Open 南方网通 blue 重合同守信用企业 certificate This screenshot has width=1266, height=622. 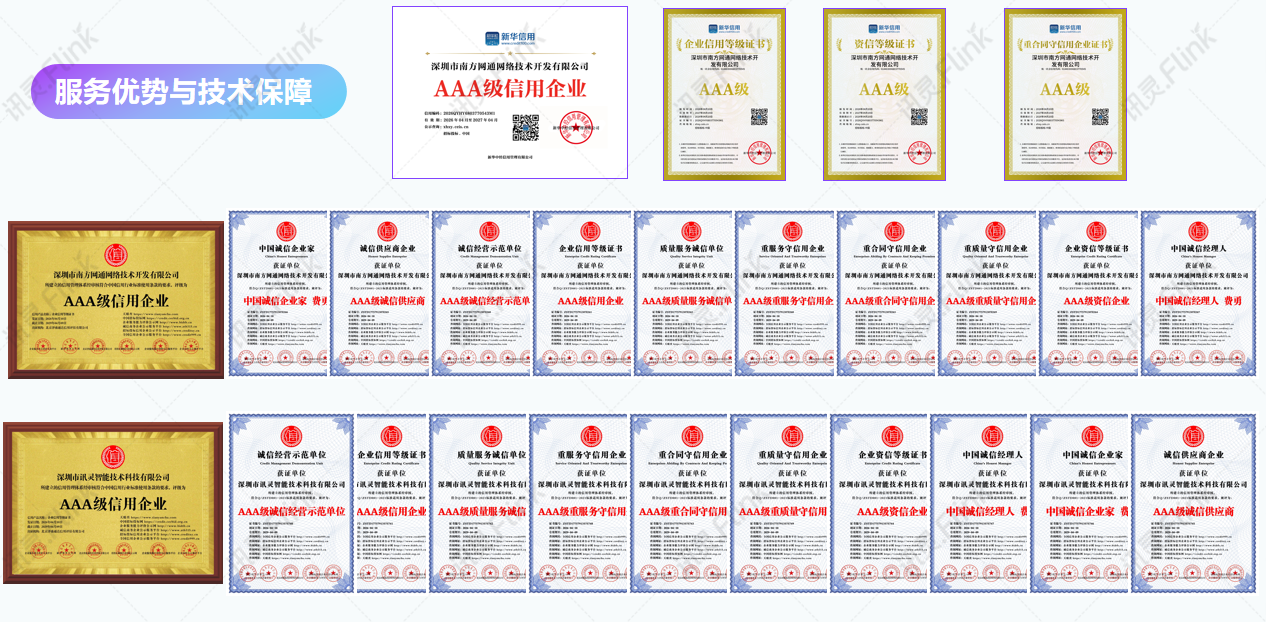886,294
